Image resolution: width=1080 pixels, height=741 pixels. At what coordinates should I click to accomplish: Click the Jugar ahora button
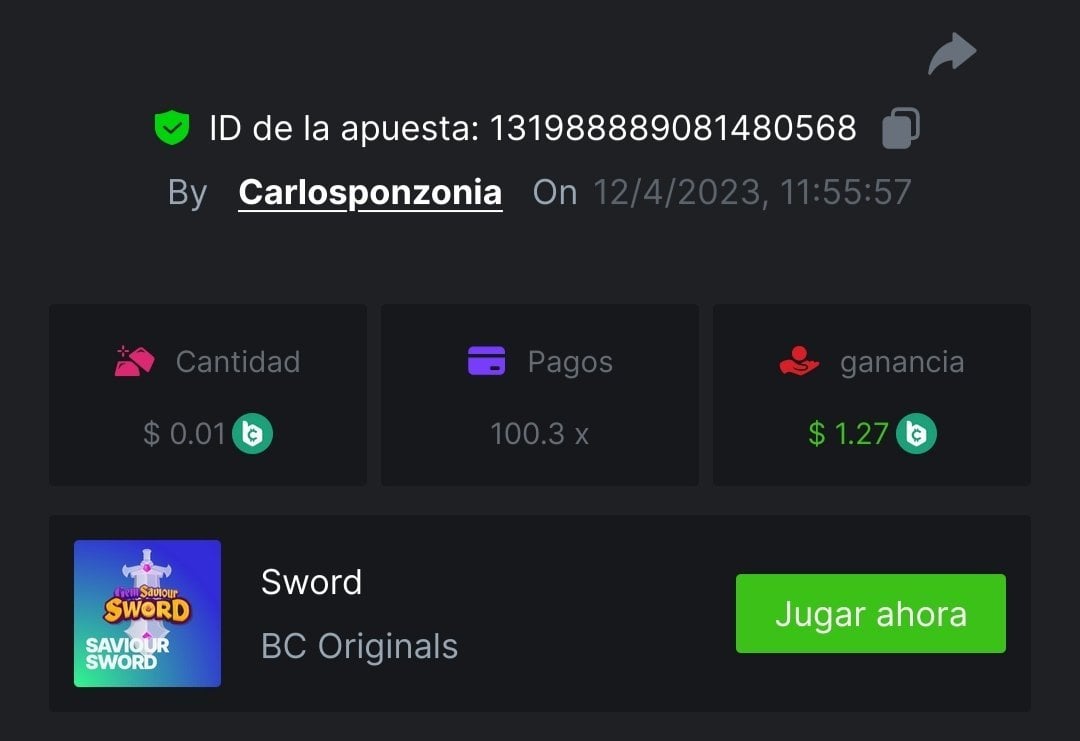click(x=871, y=614)
